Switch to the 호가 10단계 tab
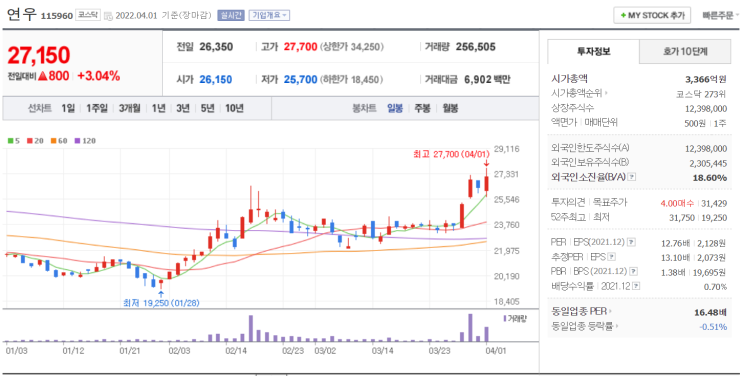The height and width of the screenshot is (376, 743). coord(685,51)
